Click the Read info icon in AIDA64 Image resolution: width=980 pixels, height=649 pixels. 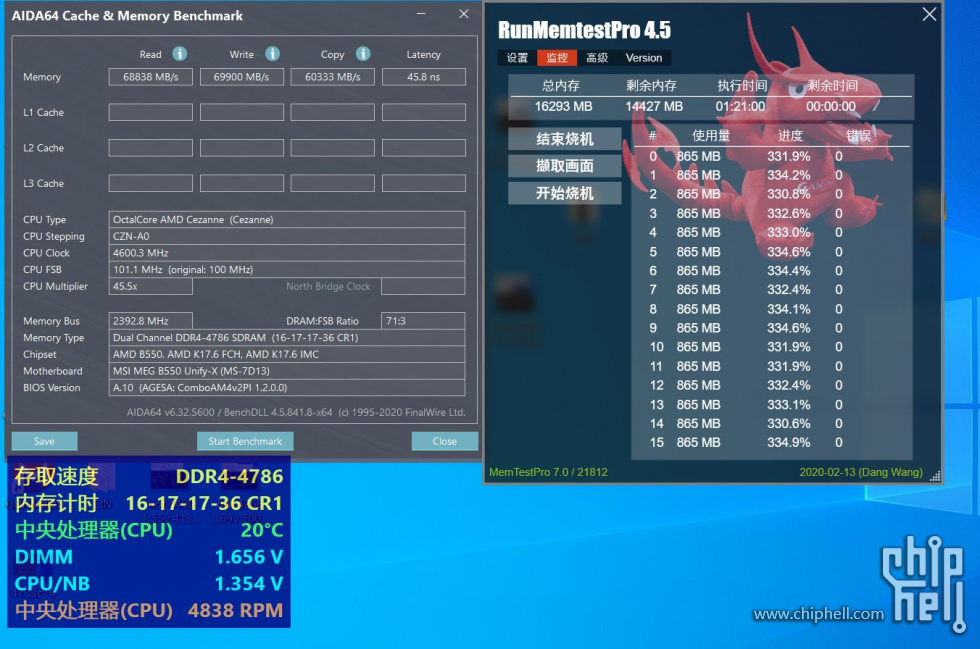point(179,54)
